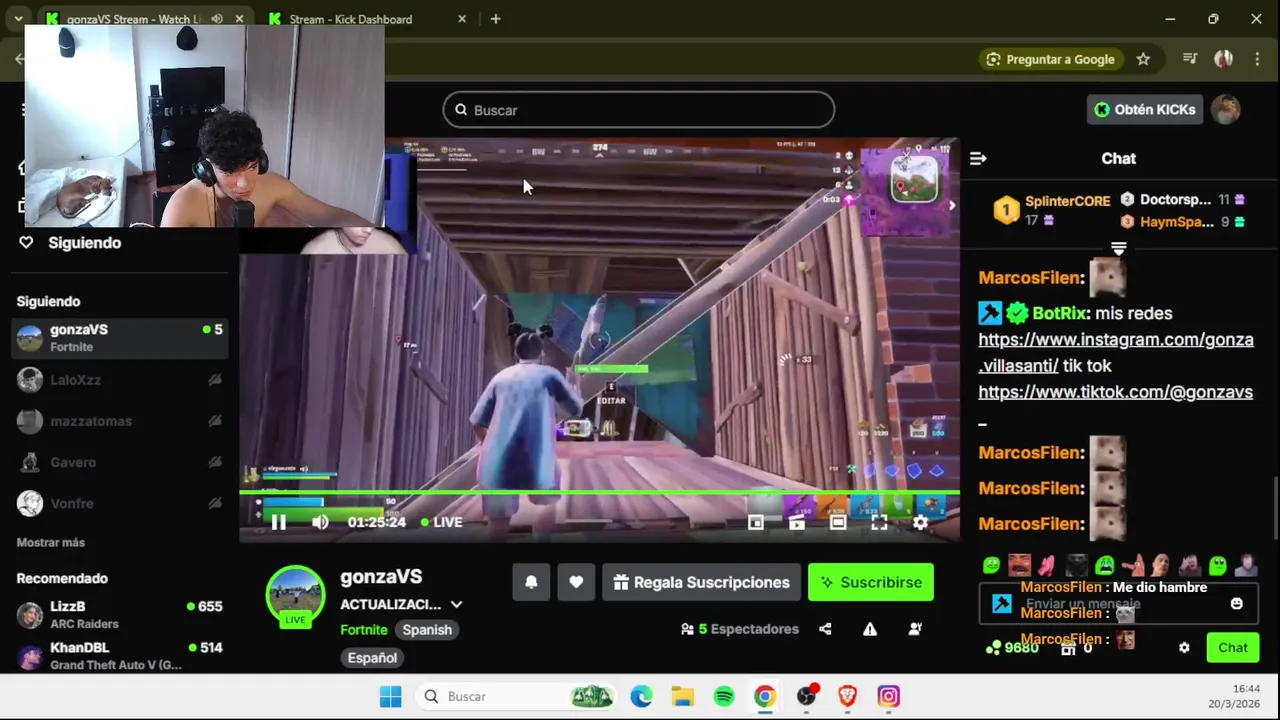Screen dimensions: 1280x720
Task: Open the 9680 channel points balance
Action: pyautogui.click(x=1012, y=648)
